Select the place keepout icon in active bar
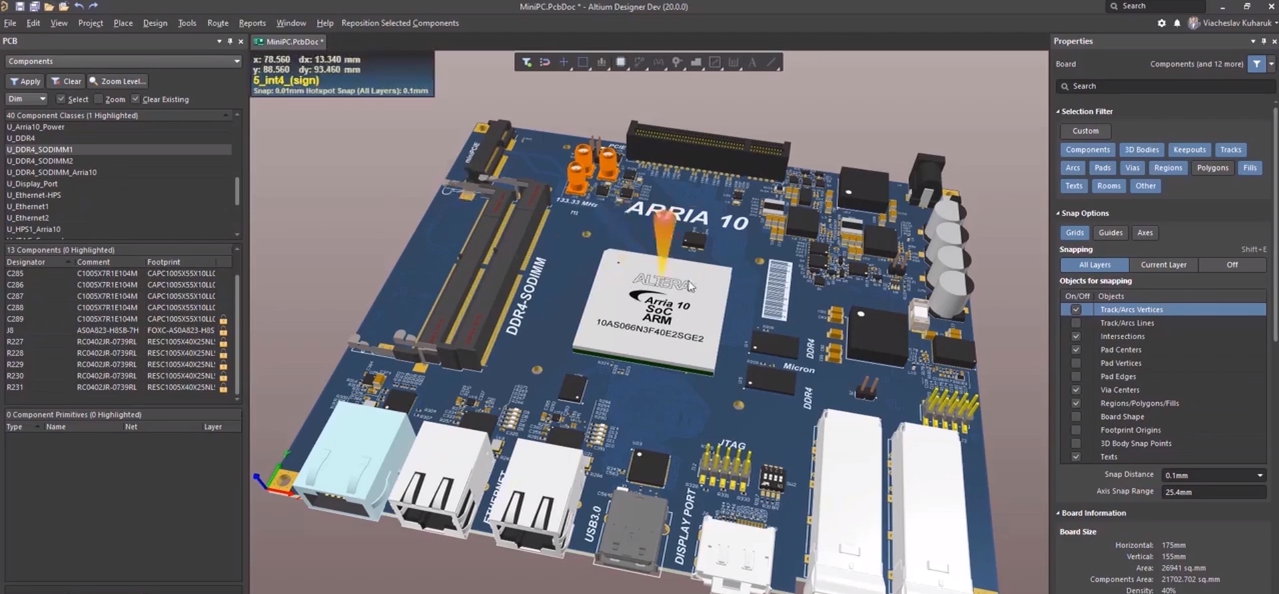This screenshot has height=594, width=1279. [715, 62]
